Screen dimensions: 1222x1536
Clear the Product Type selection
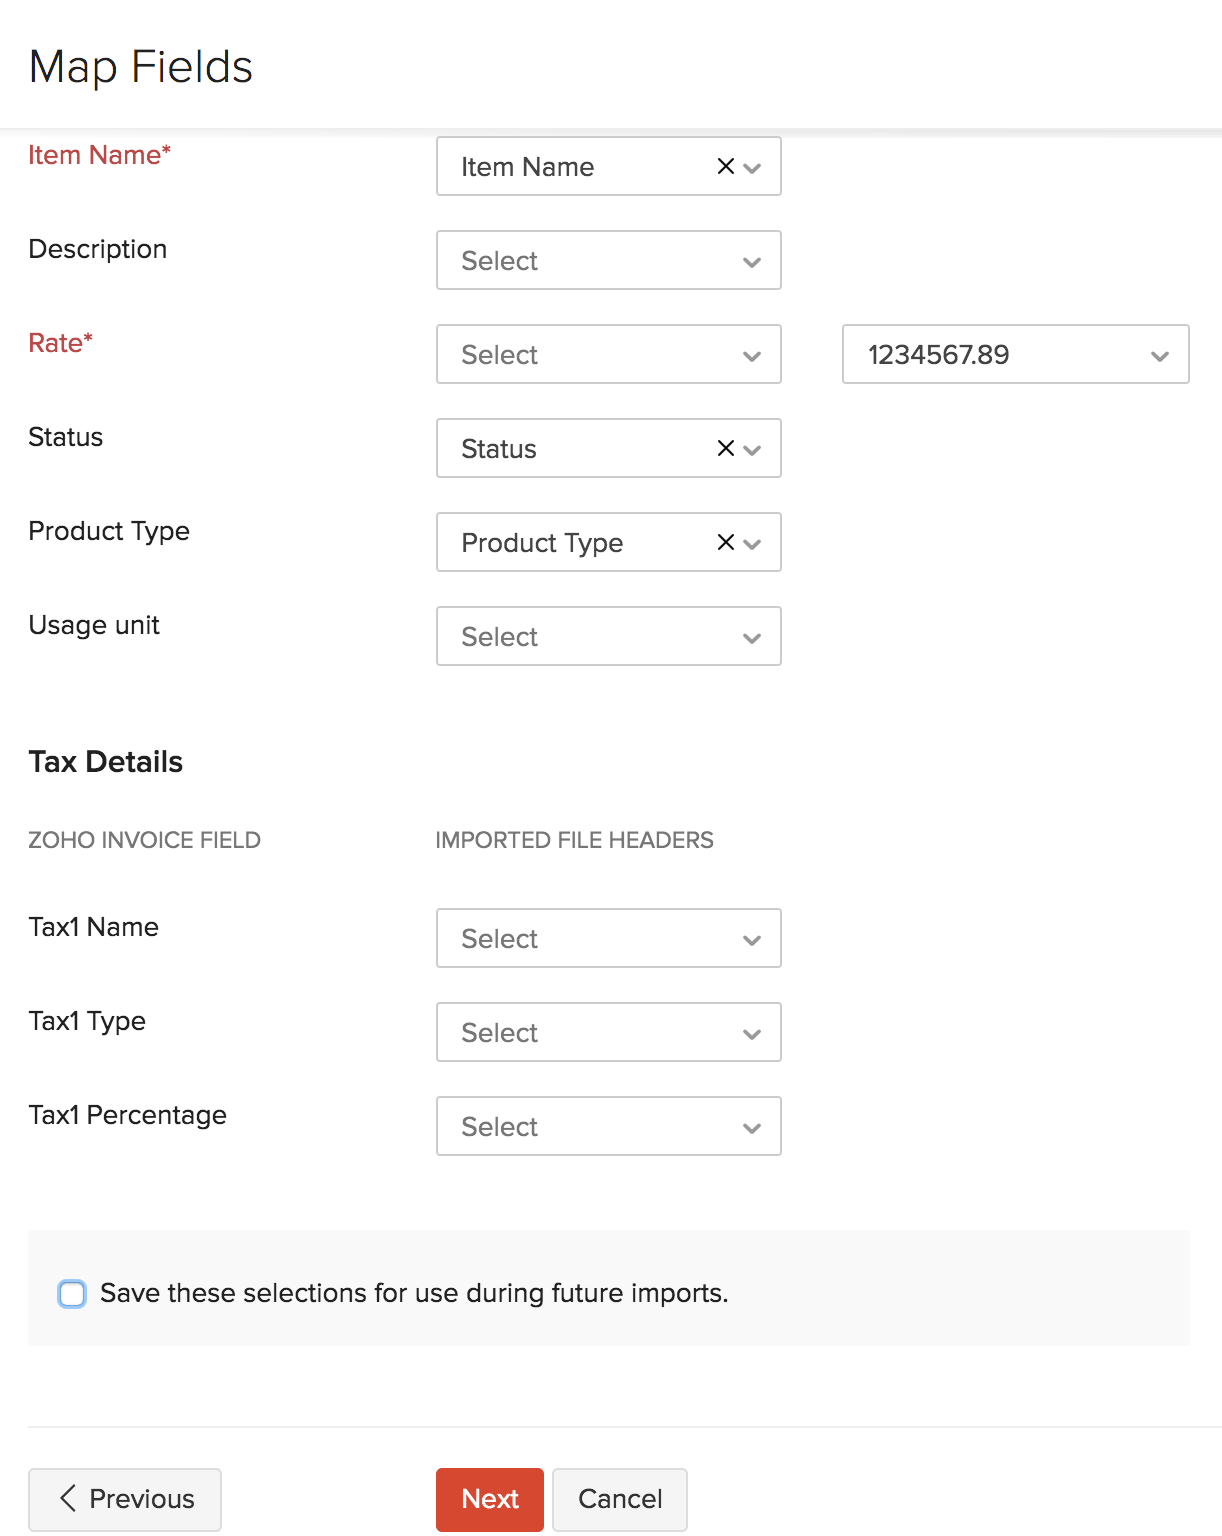click(724, 542)
